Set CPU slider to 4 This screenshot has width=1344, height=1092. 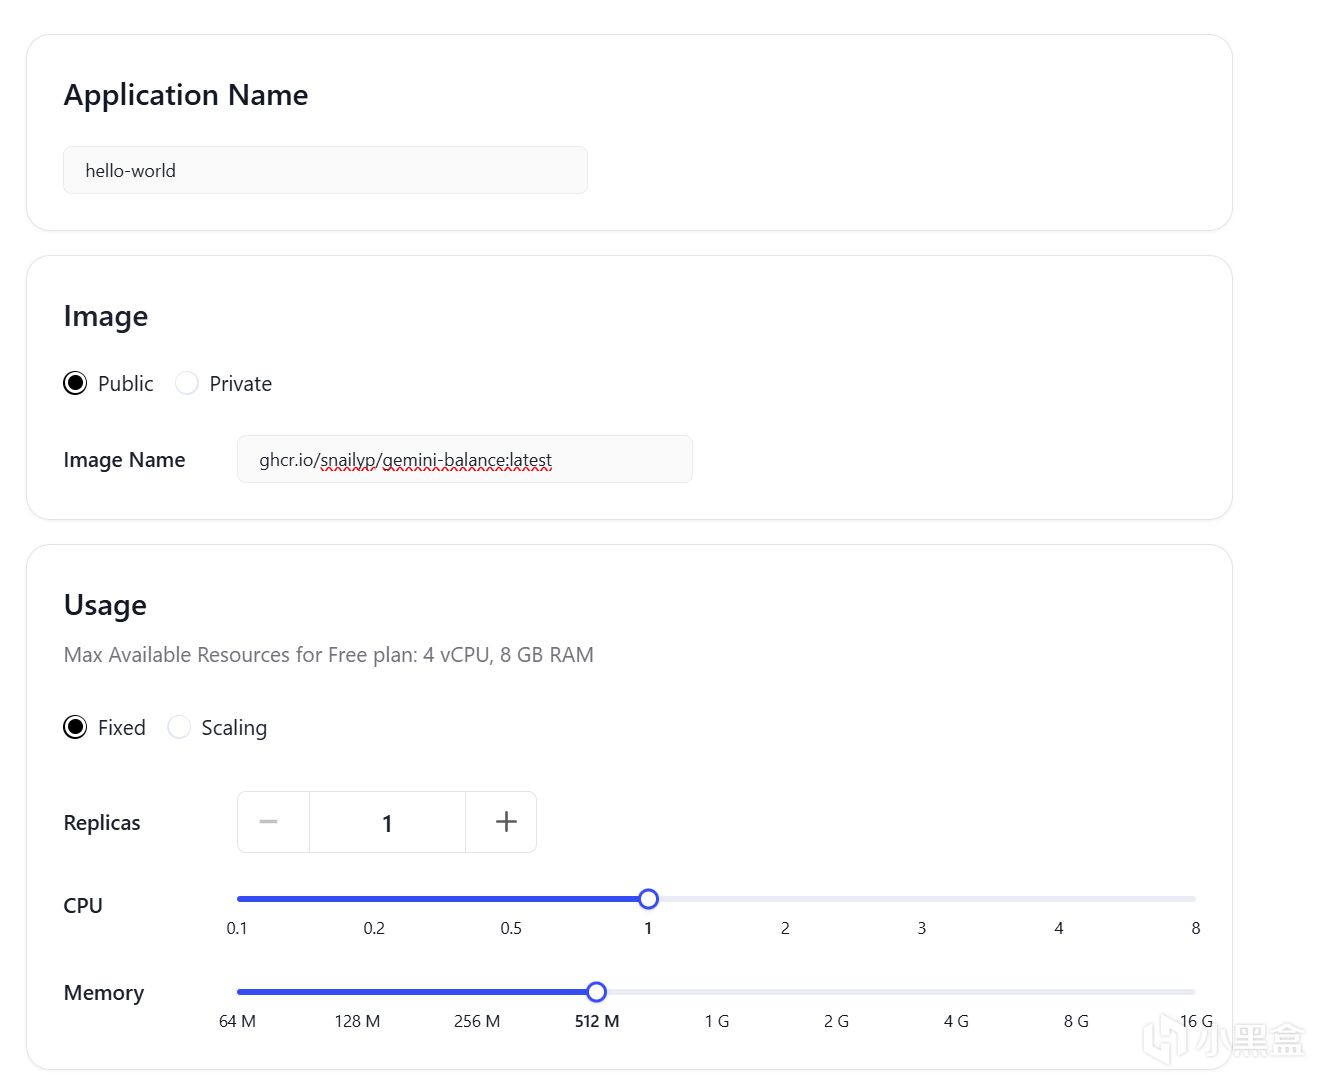1059,899
